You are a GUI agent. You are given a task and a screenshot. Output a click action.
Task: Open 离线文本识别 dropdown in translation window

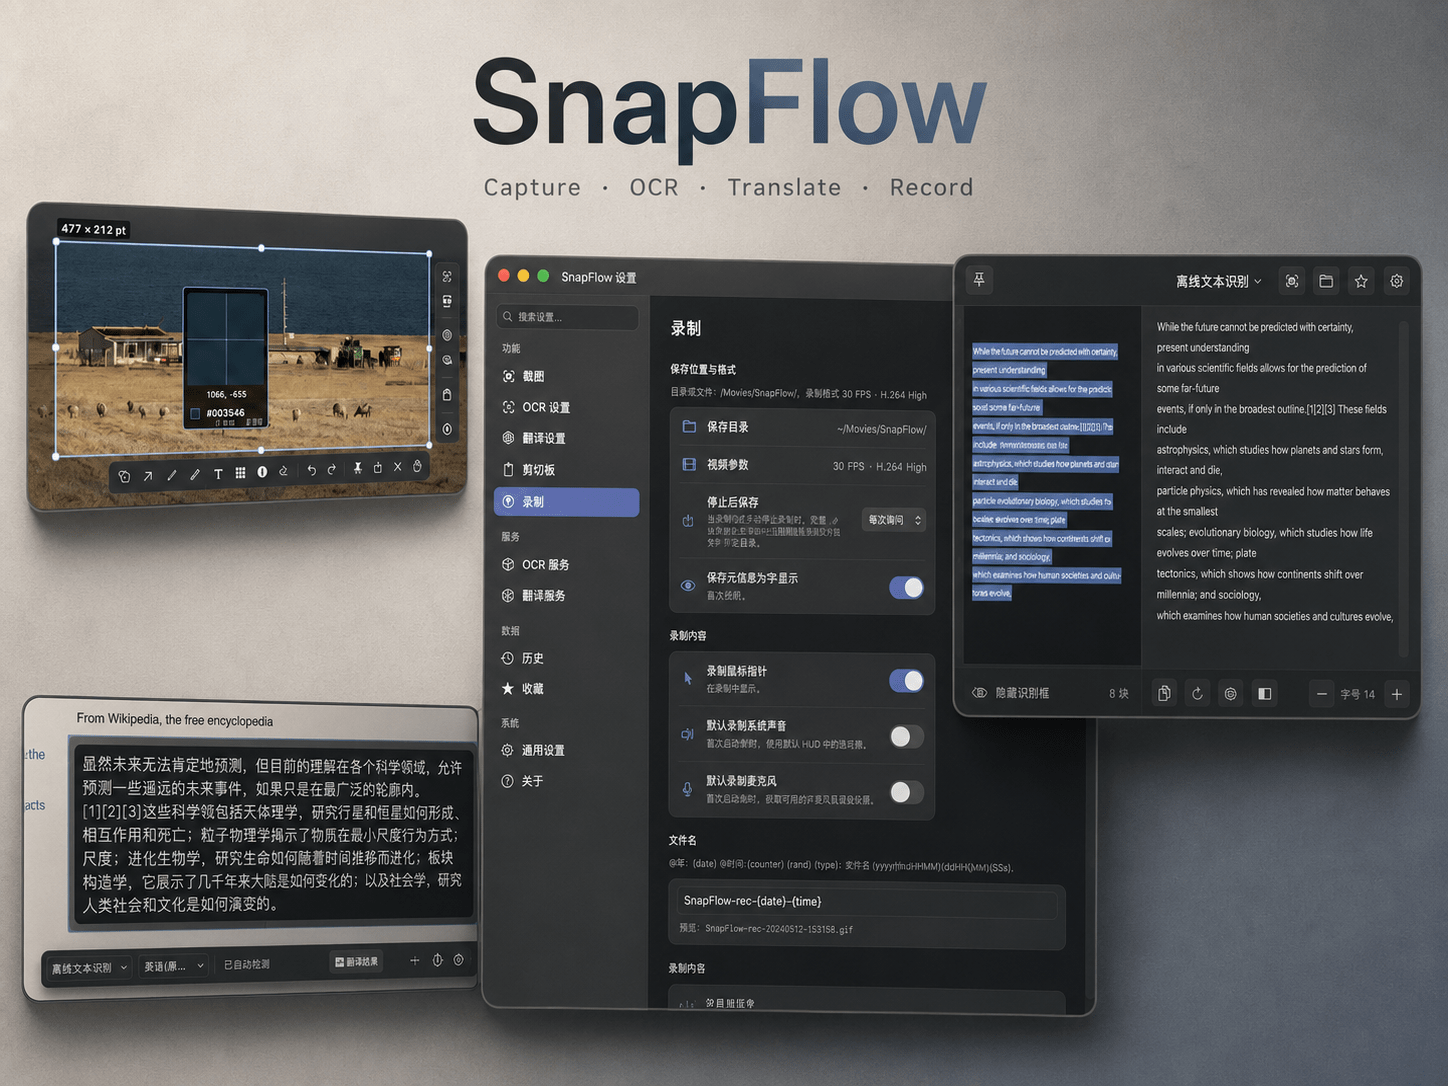coord(89,968)
